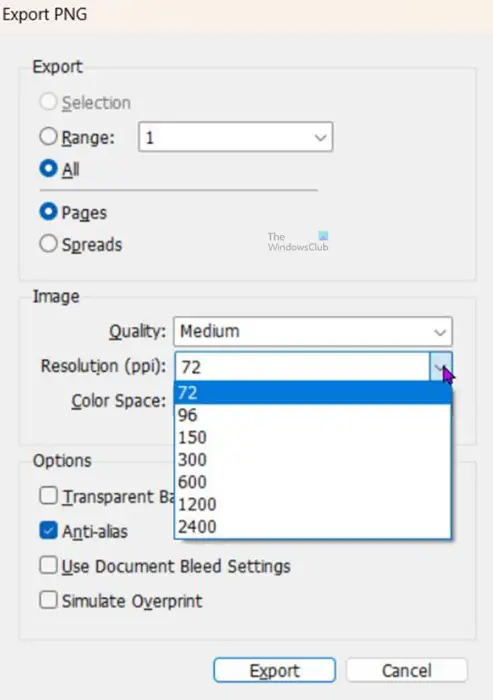Enable Use Document Bleed Settings checkbox

[48, 565]
